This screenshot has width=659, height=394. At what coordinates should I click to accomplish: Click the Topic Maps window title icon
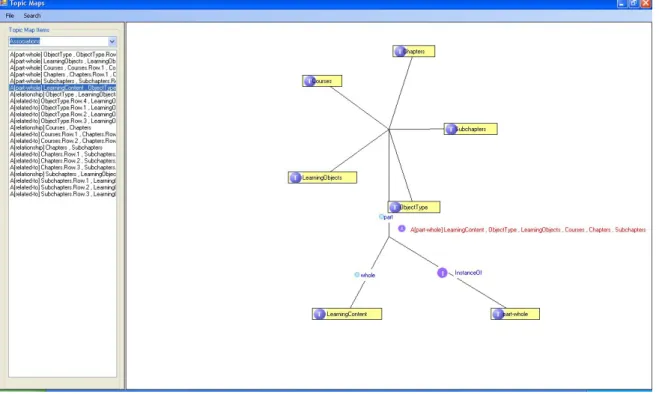click(x=3, y=3)
